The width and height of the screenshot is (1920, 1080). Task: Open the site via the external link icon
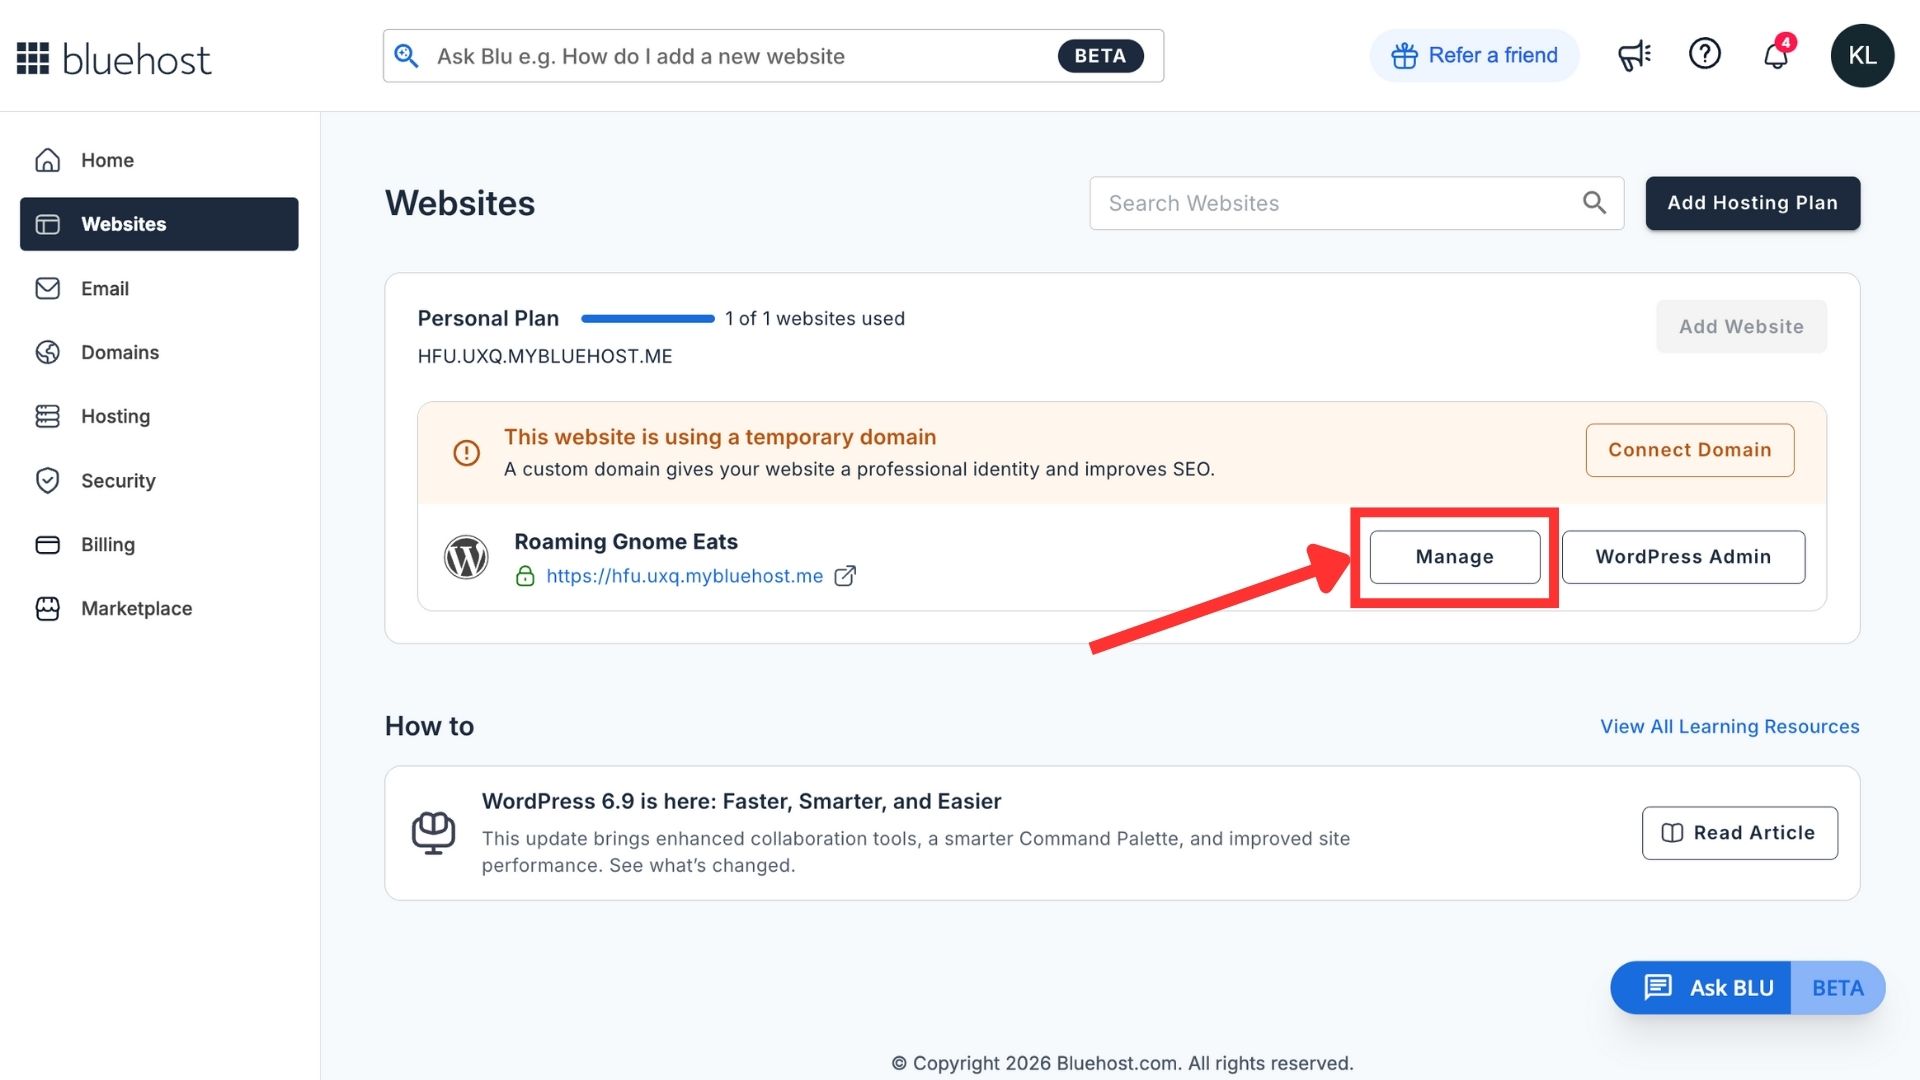pyautogui.click(x=846, y=576)
